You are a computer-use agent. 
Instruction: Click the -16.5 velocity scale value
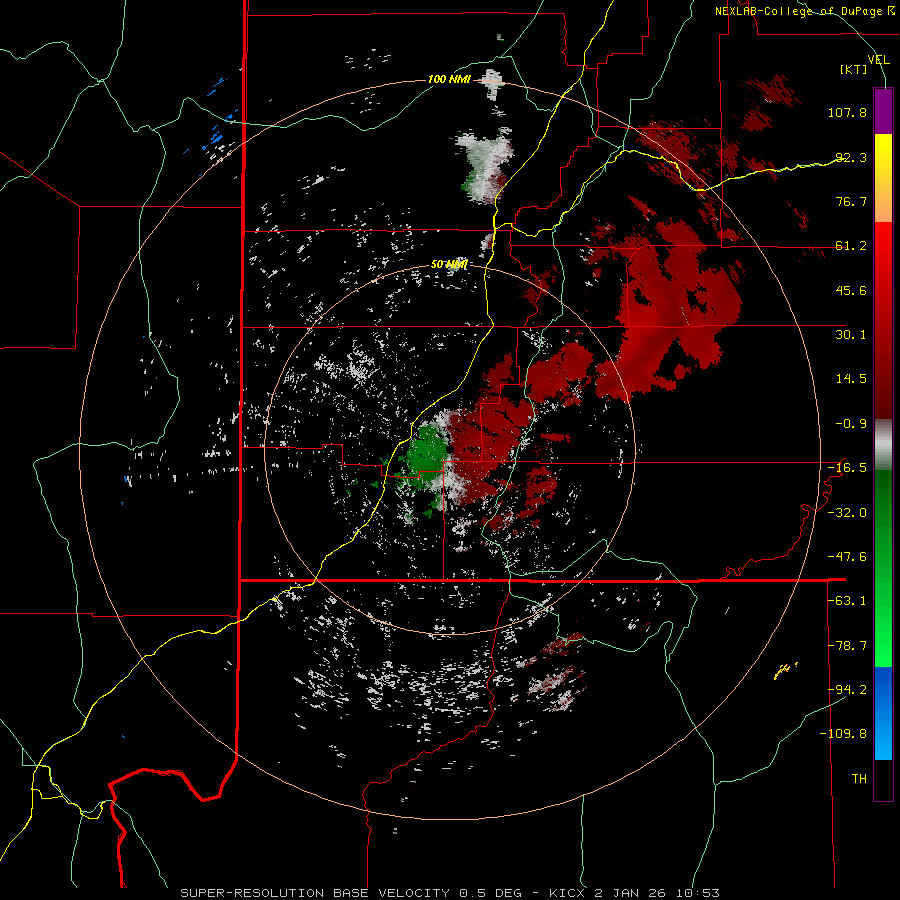[x=847, y=468]
